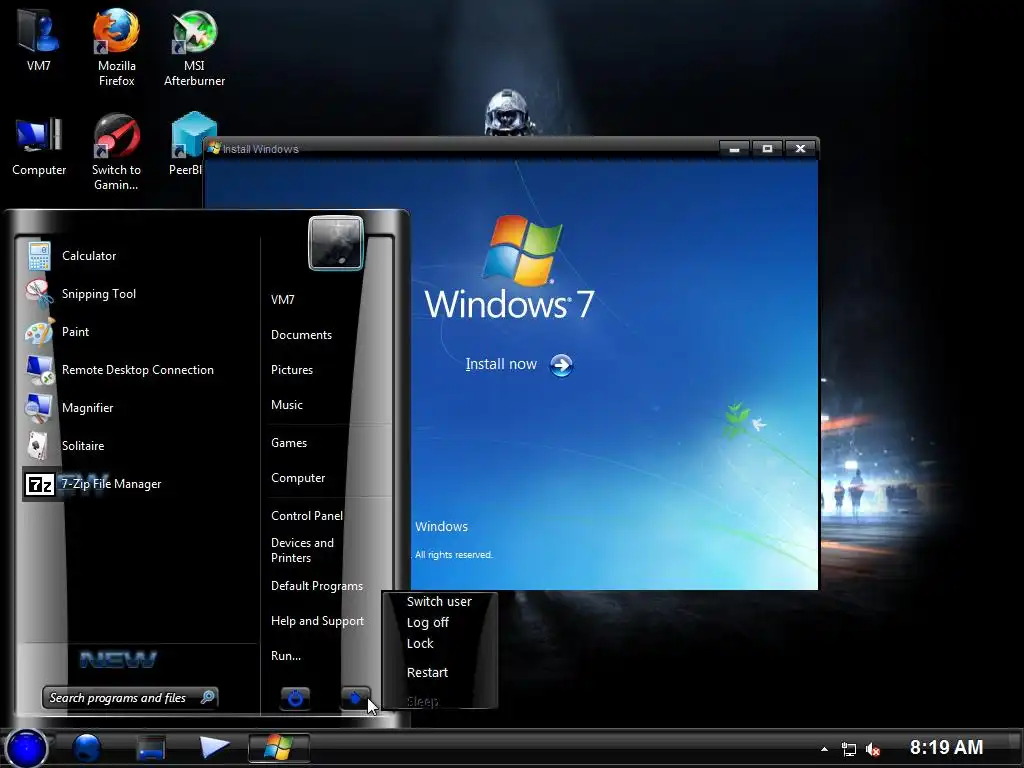Click the Start orb on the taskbar
Screen dimensions: 1024x768
pyautogui.click(x=27, y=748)
